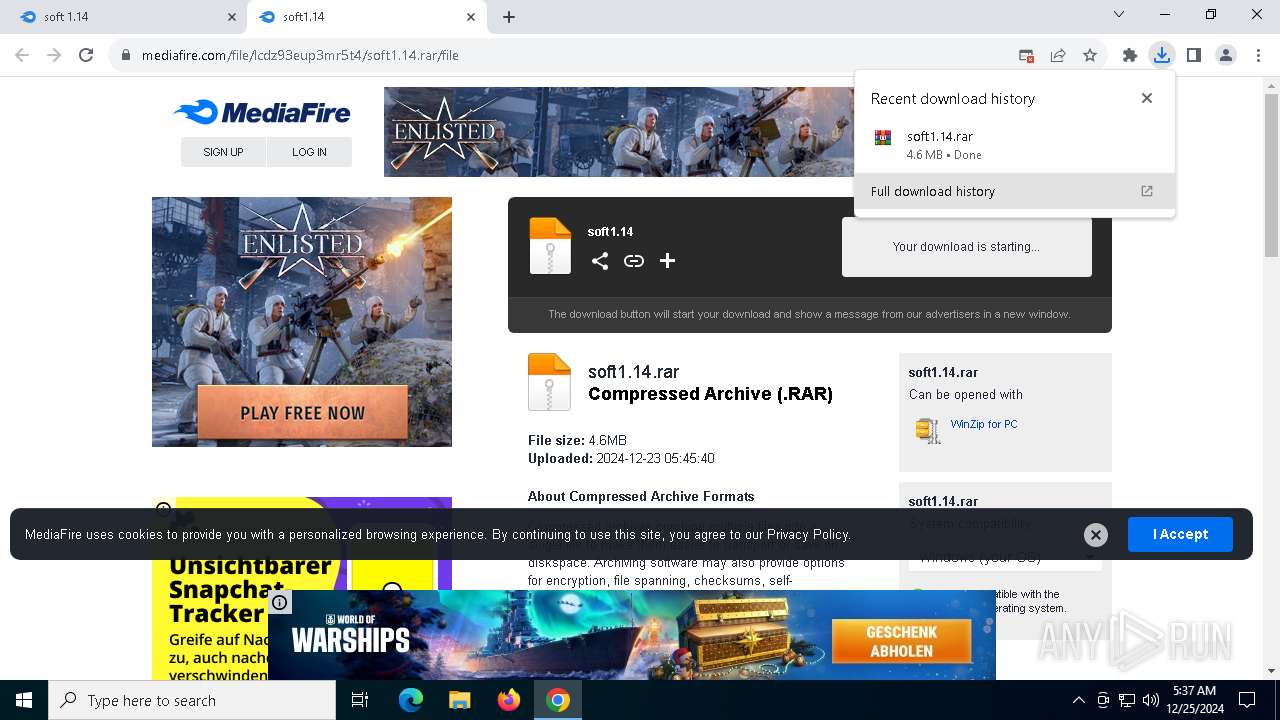
Task: Close the first soft 1.14 tab
Action: tap(232, 17)
